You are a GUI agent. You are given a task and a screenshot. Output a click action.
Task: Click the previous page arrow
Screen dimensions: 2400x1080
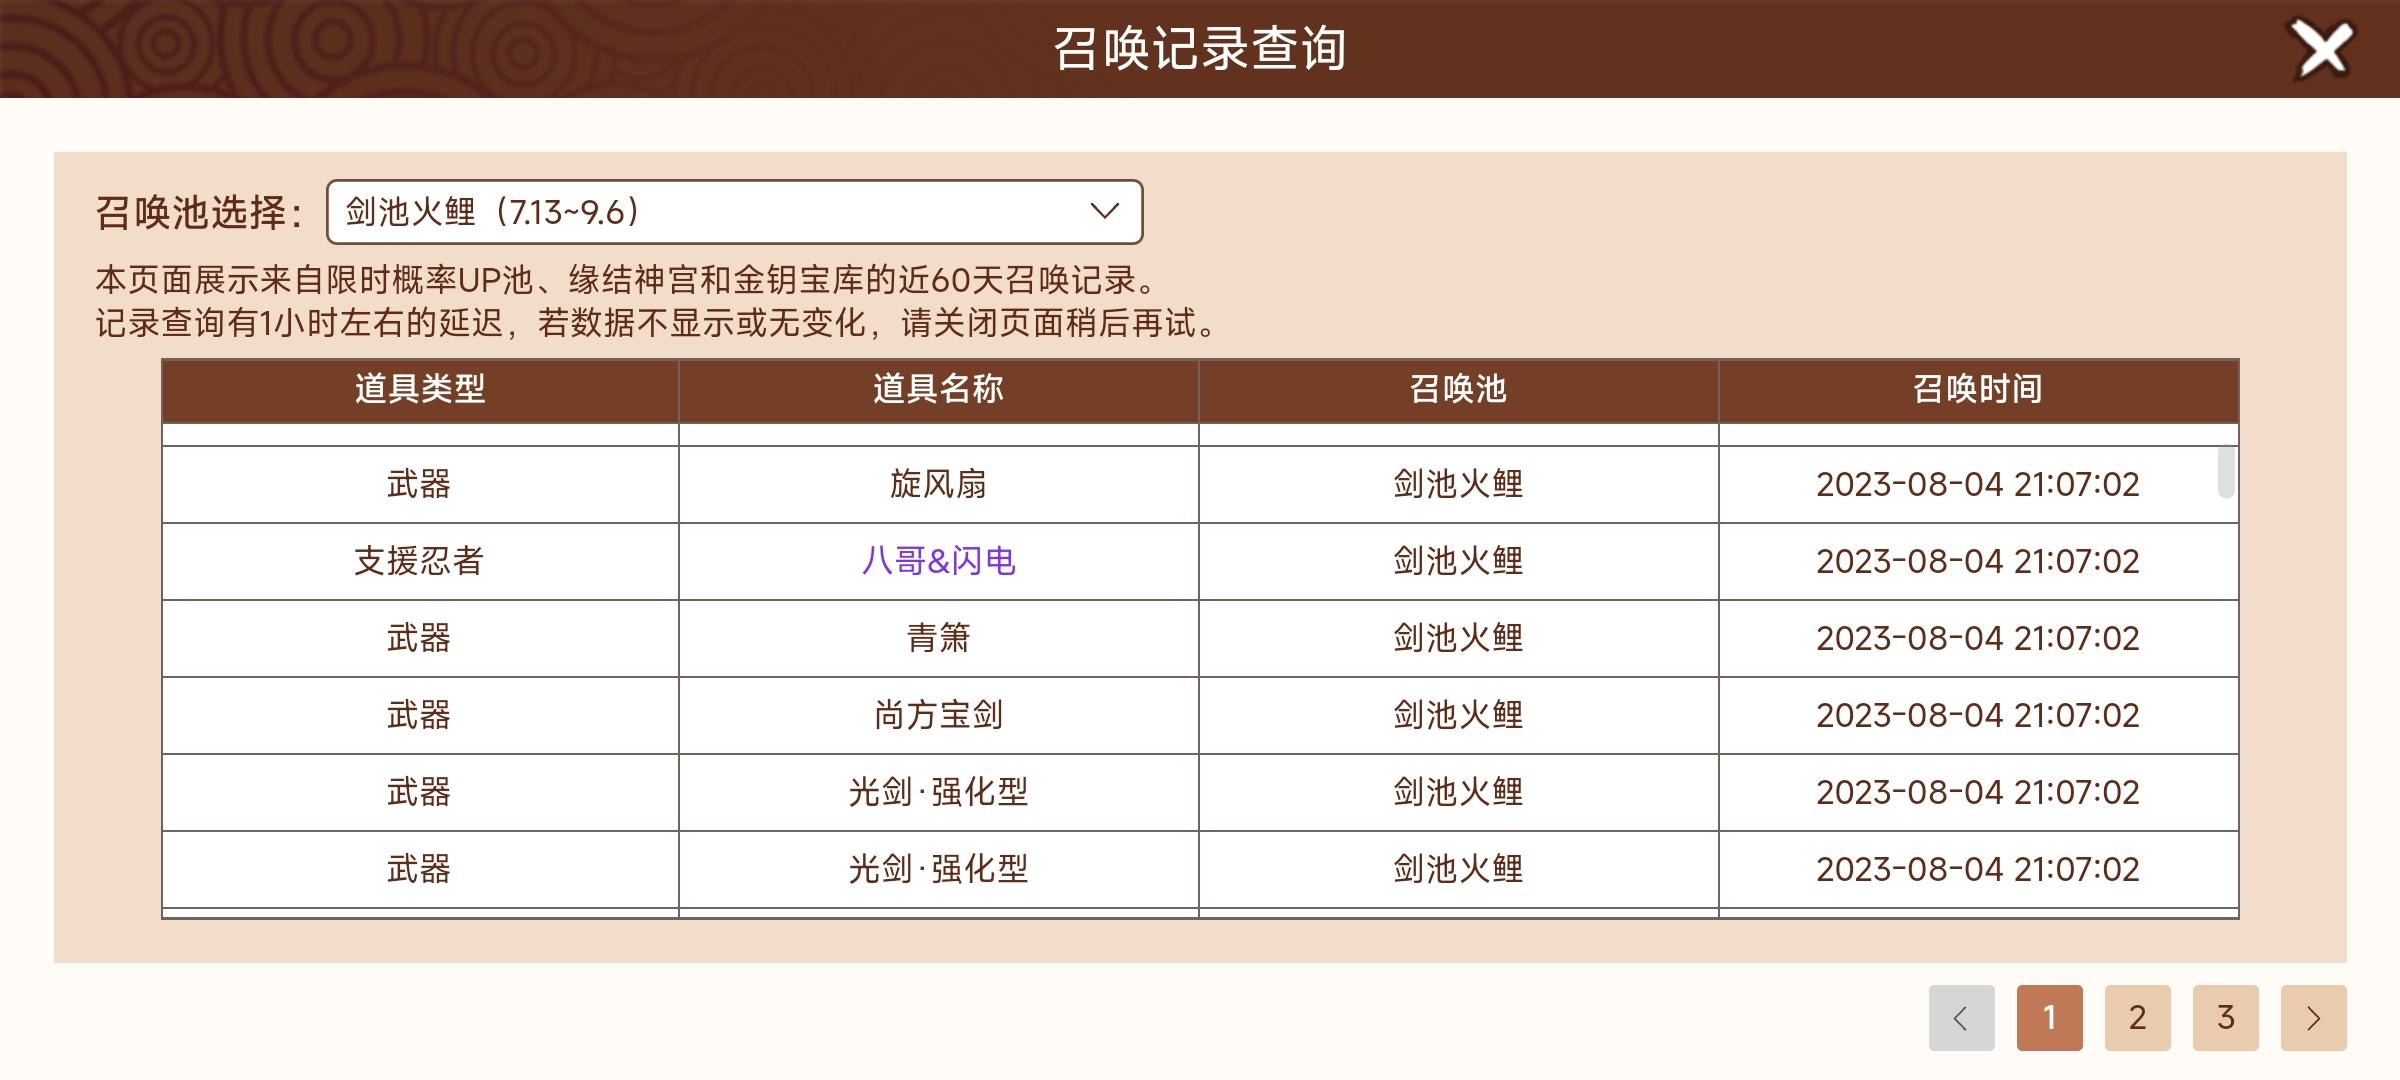(x=1961, y=1018)
